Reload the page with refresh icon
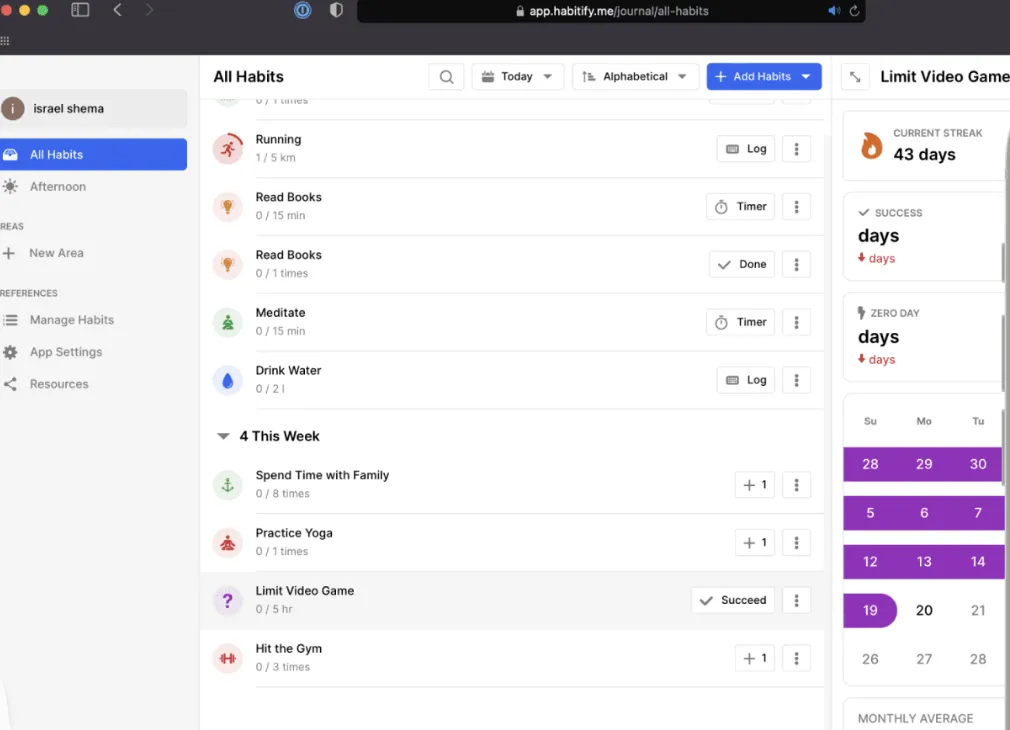Viewport: 1010px width, 730px height. pos(854,11)
